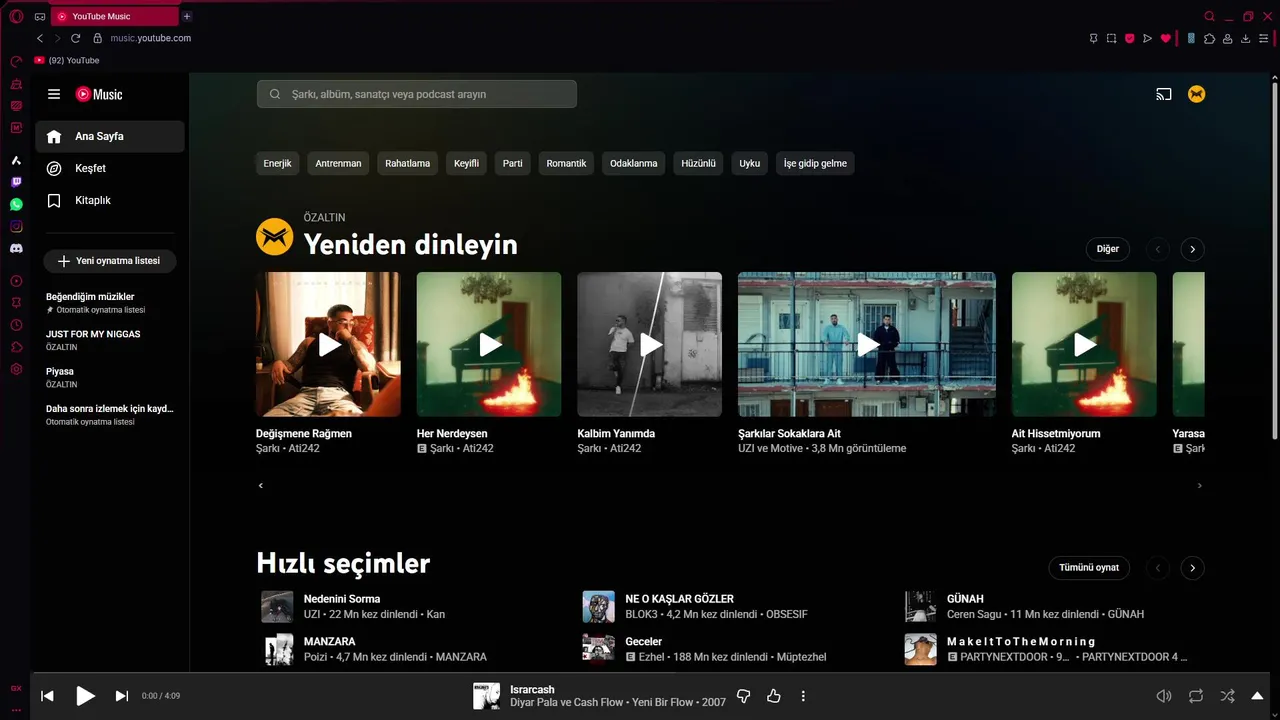The width and height of the screenshot is (1280, 720).
Task: Click the song search input field
Action: click(x=417, y=94)
